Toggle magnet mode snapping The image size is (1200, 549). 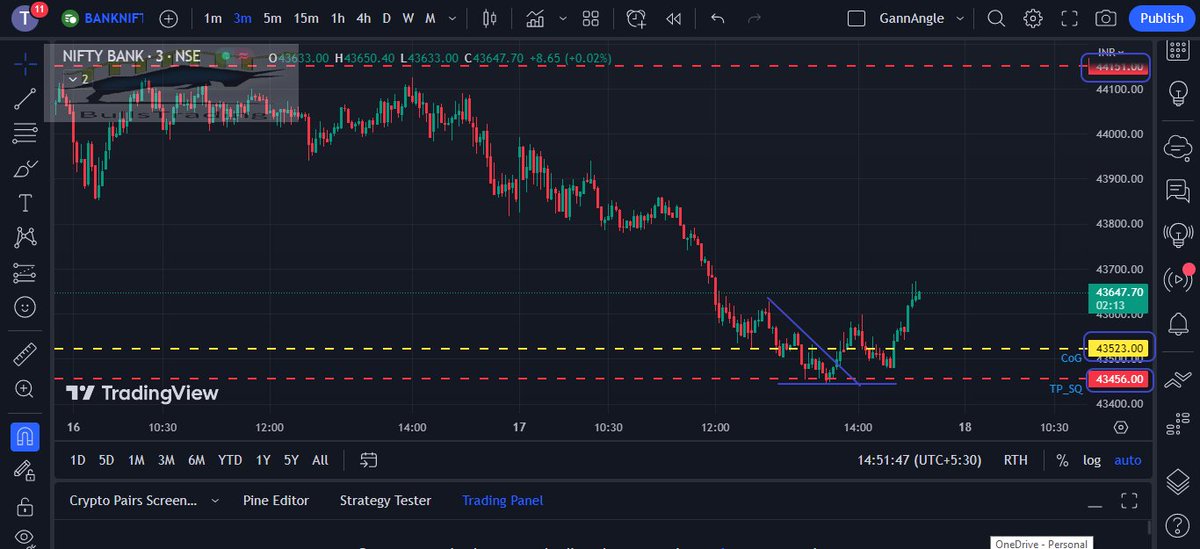coord(26,436)
